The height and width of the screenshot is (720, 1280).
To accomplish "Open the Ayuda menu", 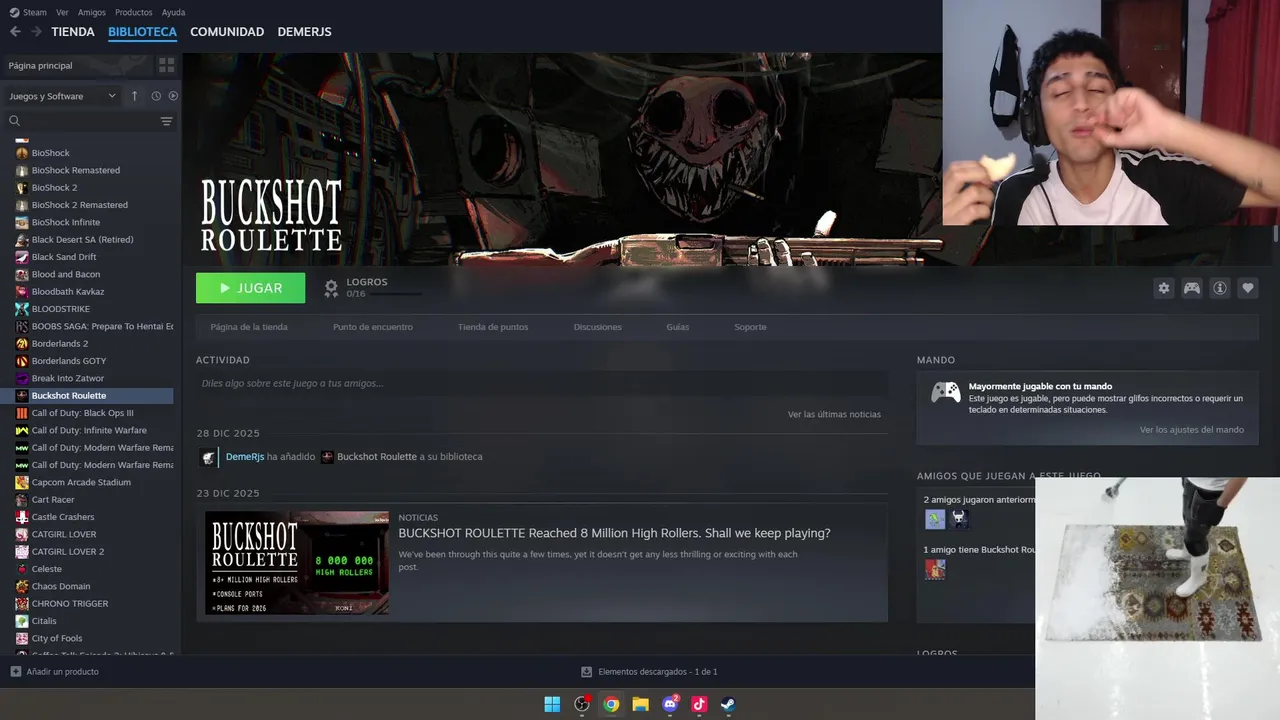I will coord(174,12).
